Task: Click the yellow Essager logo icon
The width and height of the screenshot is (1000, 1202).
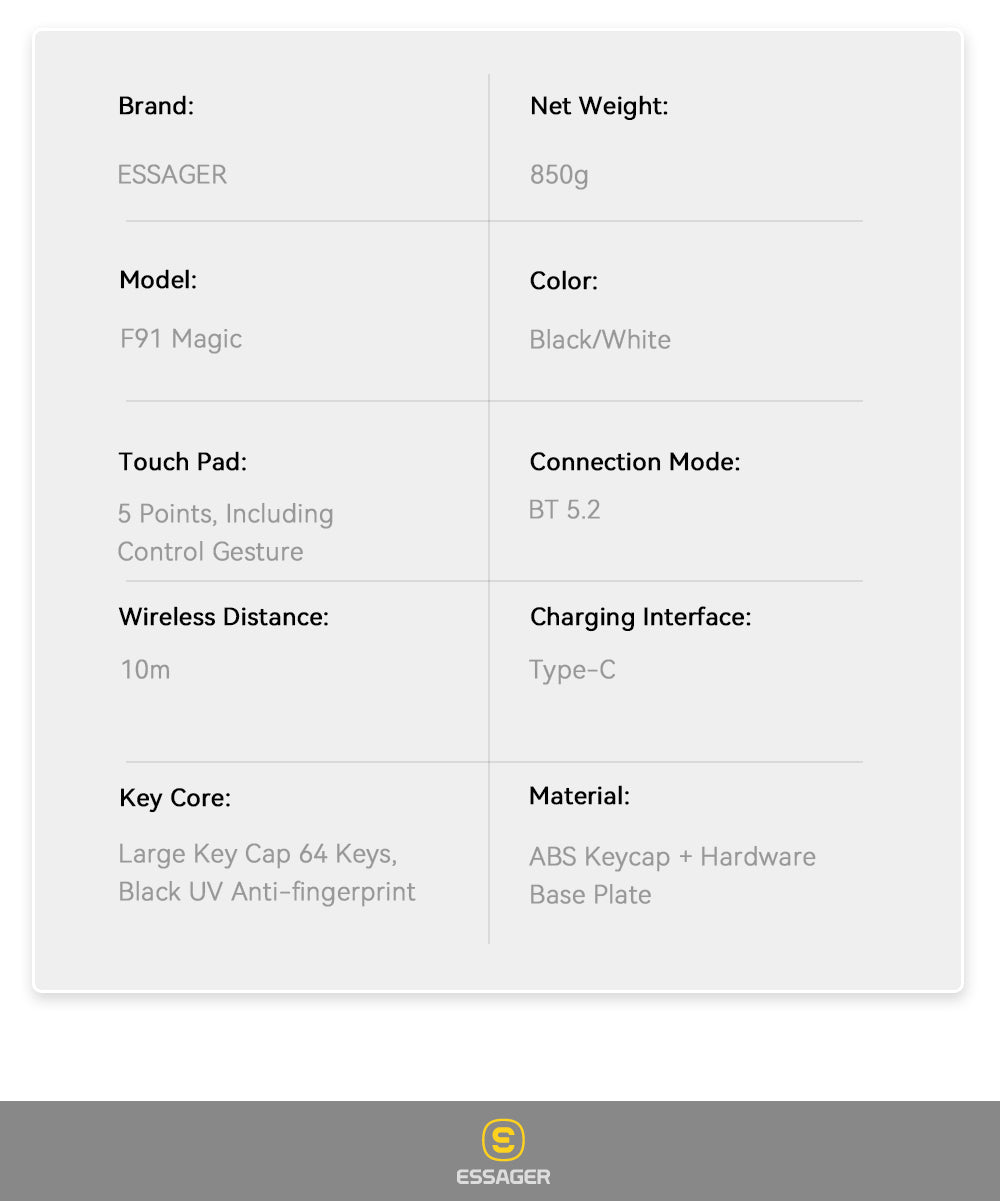Action: tap(503, 1140)
